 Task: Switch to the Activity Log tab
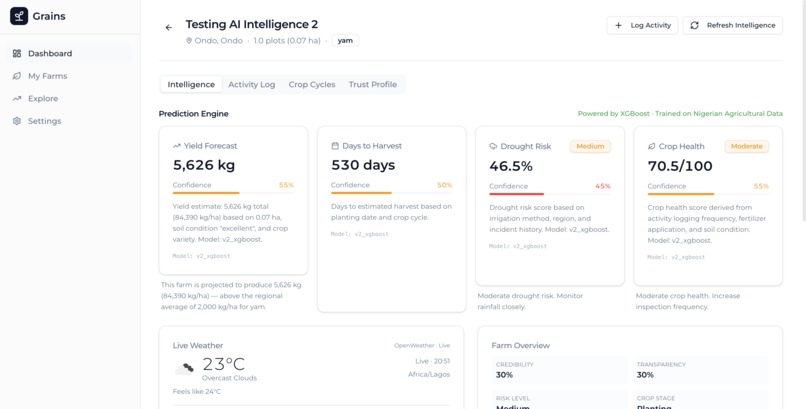[252, 85]
